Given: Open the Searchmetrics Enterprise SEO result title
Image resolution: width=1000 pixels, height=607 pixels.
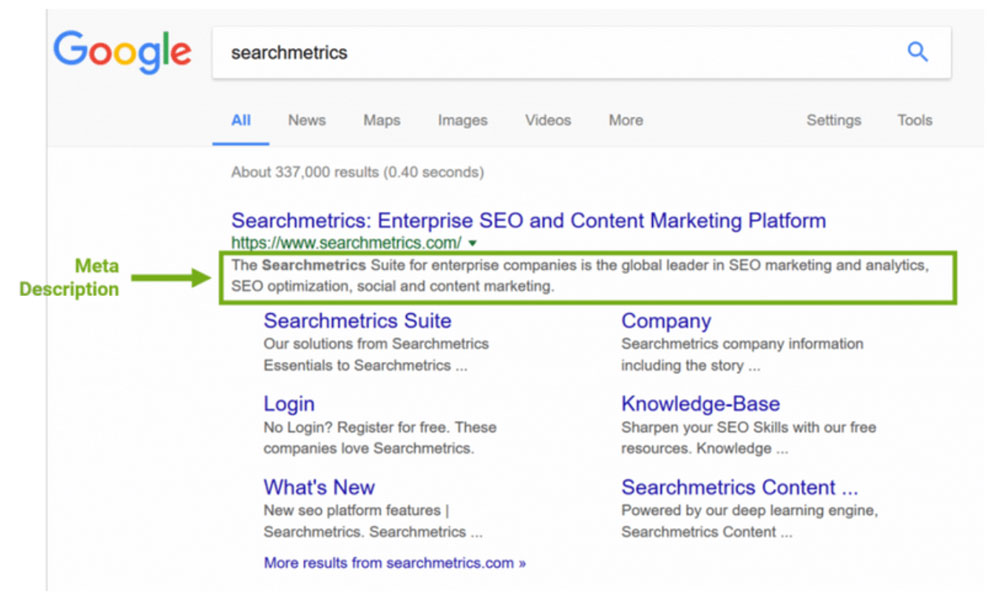Looking at the screenshot, I should (x=528, y=220).
